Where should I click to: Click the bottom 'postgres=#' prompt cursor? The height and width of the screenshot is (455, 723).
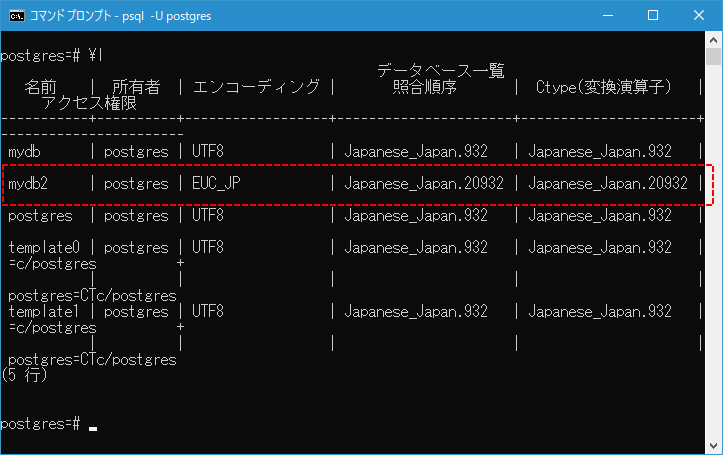pyautogui.click(x=93, y=428)
